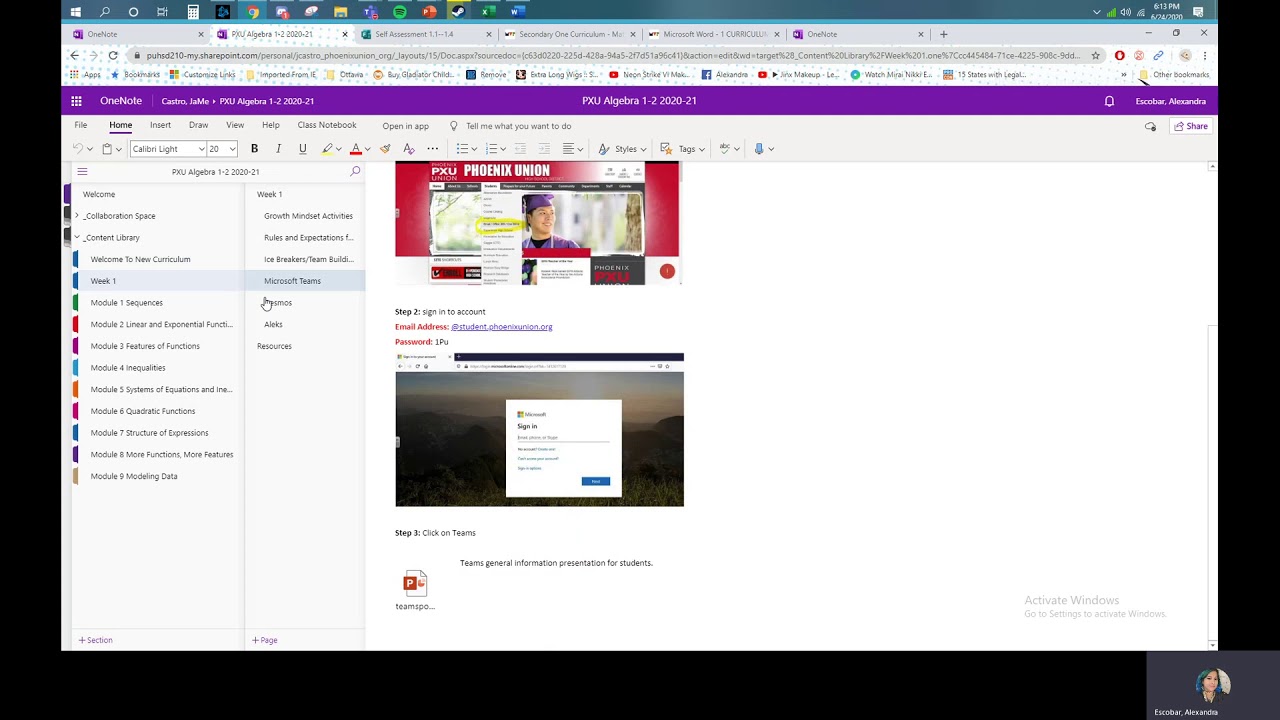Screen dimensions: 1280x720
Task: Open the Aleks page
Action: [273, 324]
